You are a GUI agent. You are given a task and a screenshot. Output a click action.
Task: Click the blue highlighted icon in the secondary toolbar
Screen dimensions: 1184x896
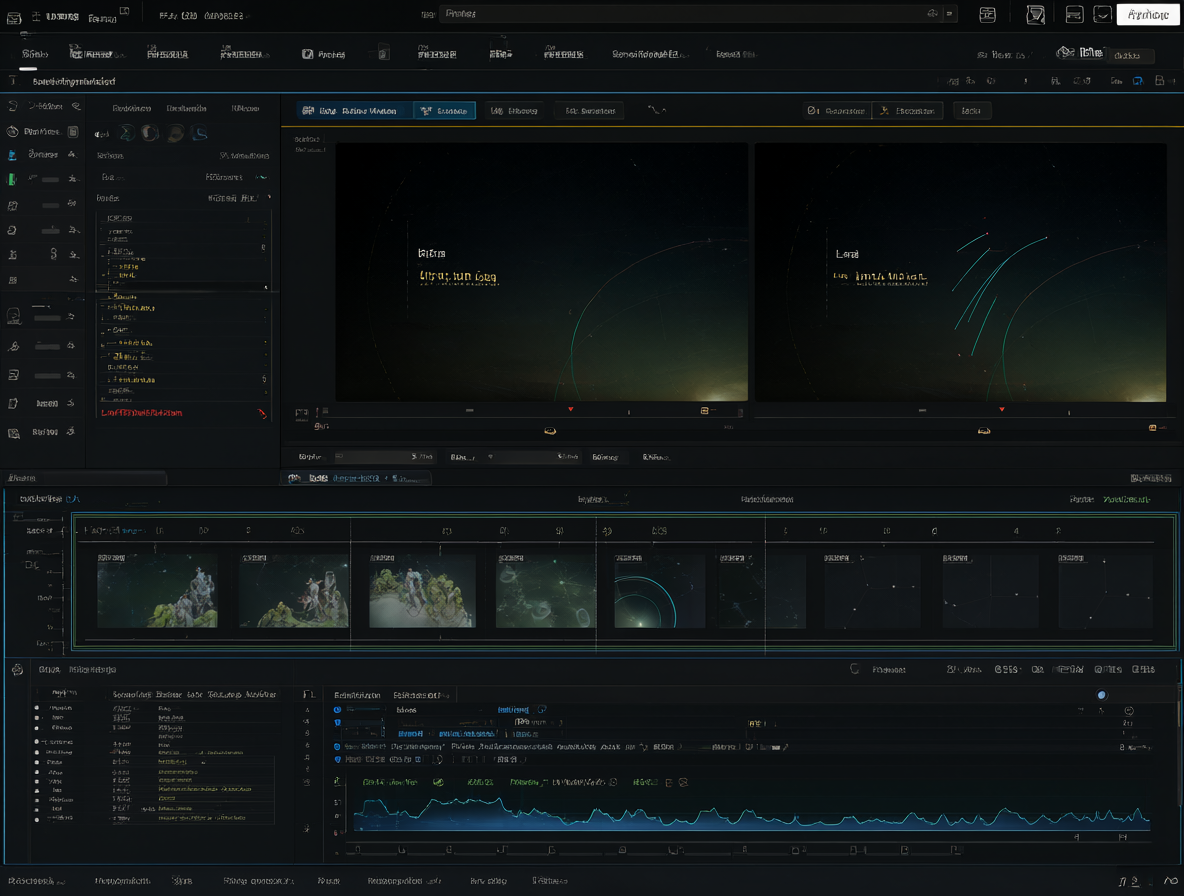point(1138,81)
